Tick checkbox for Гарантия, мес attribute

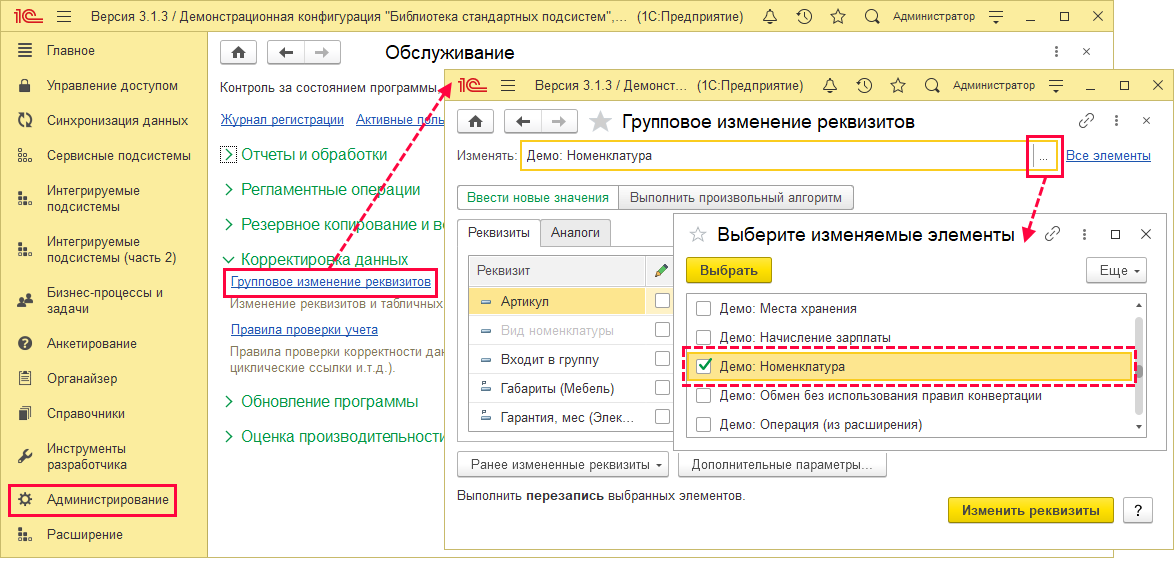pos(662,417)
